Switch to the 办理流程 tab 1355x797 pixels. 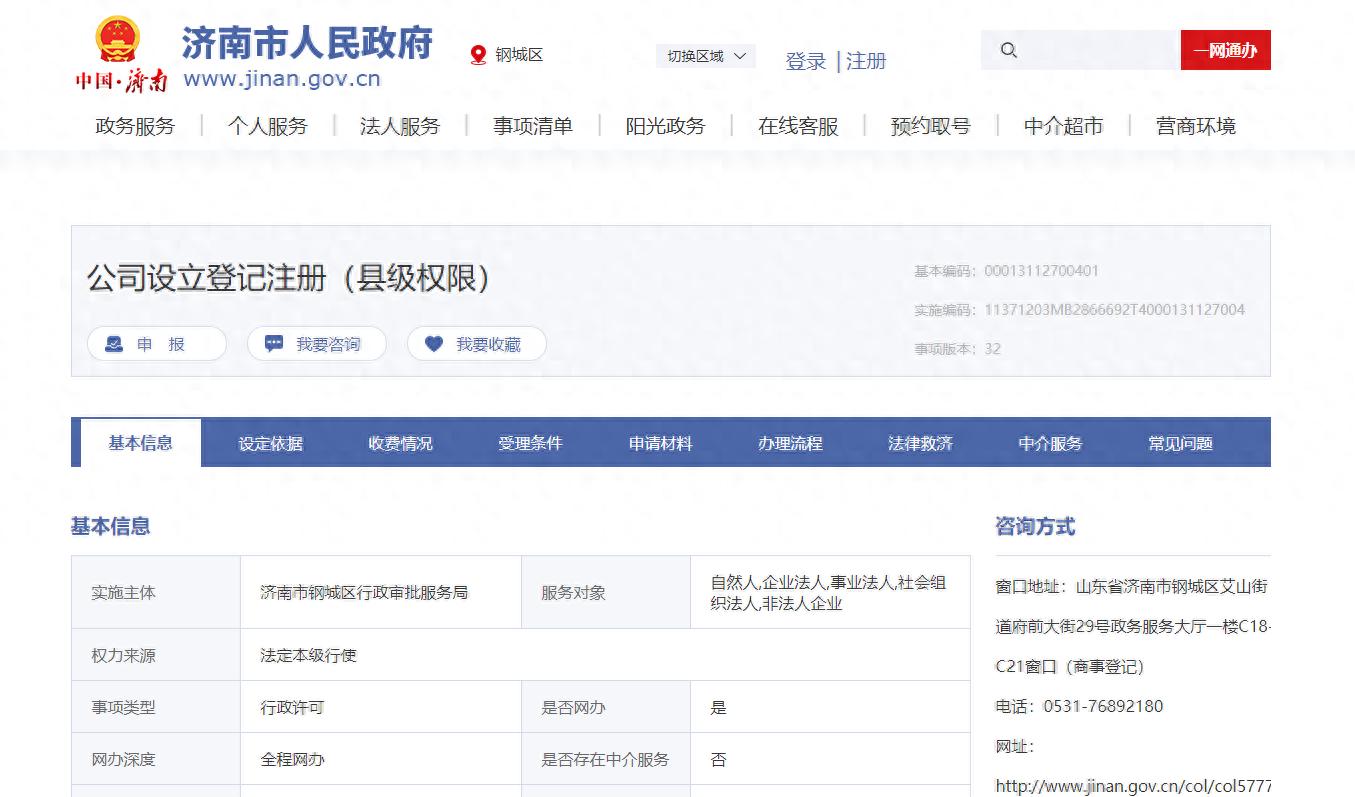791,443
